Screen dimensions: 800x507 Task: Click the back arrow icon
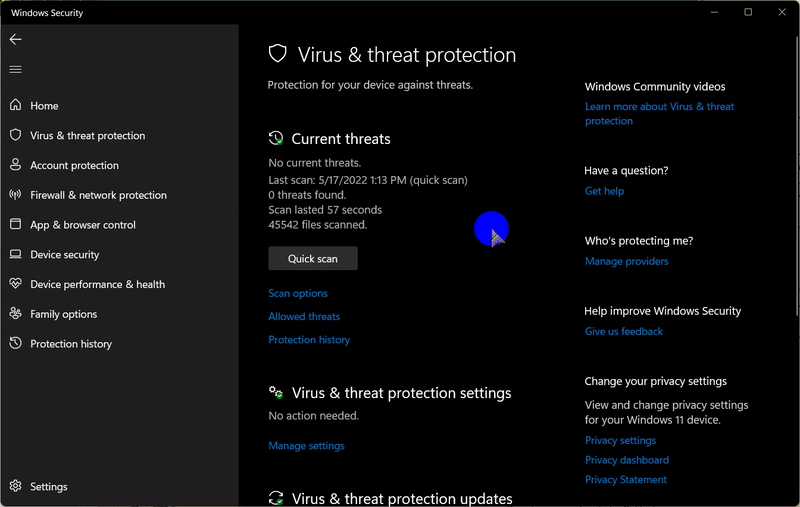[x=15, y=39]
